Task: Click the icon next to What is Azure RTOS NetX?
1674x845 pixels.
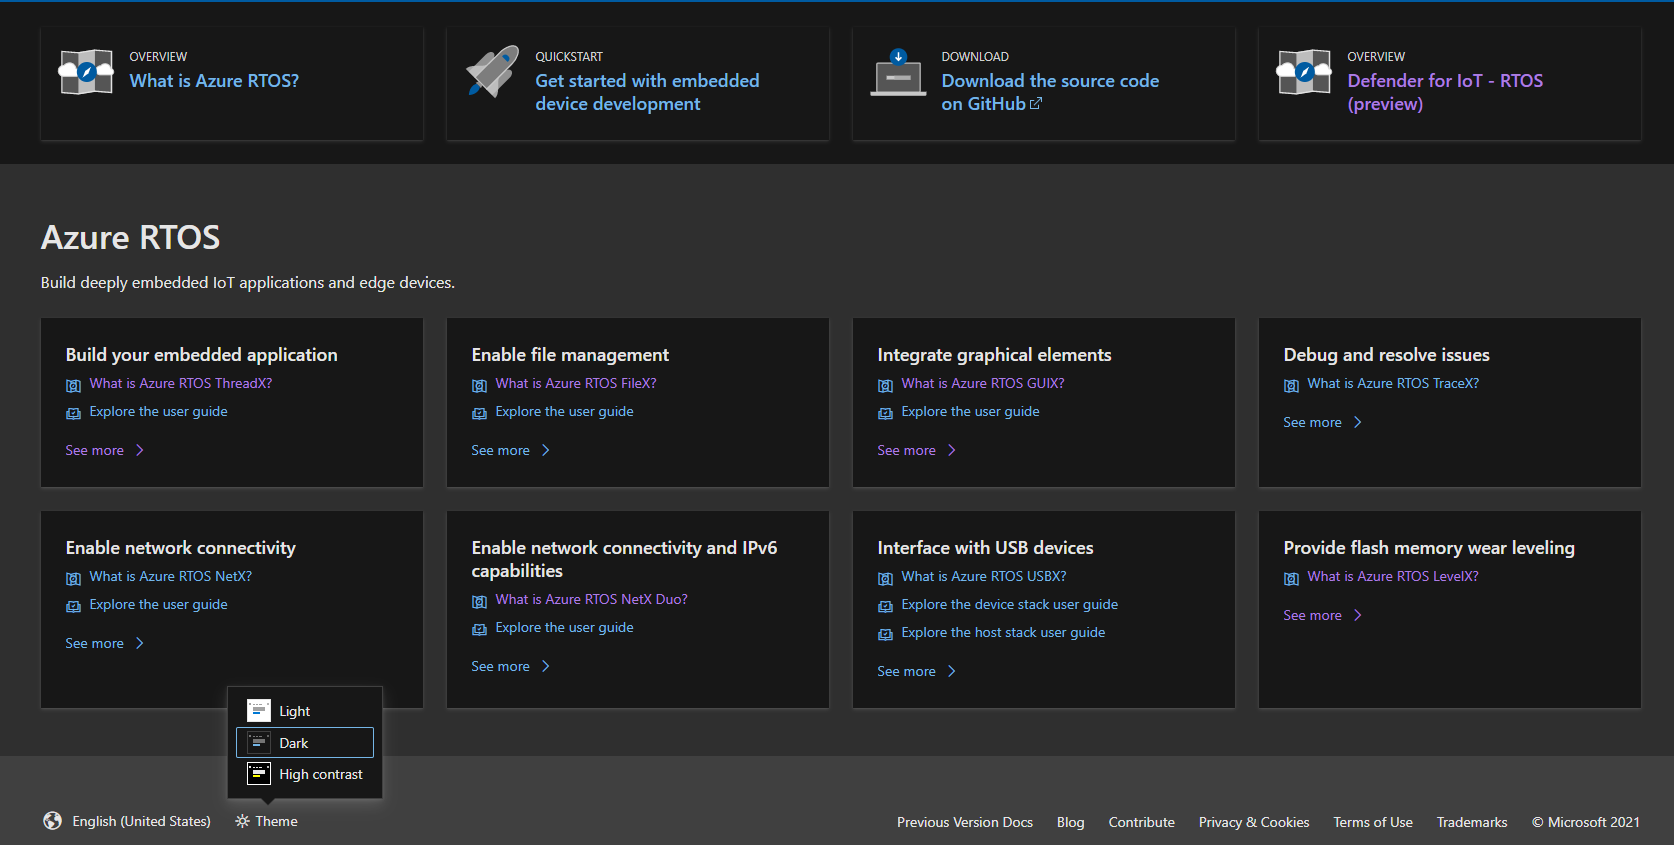Action: point(73,578)
